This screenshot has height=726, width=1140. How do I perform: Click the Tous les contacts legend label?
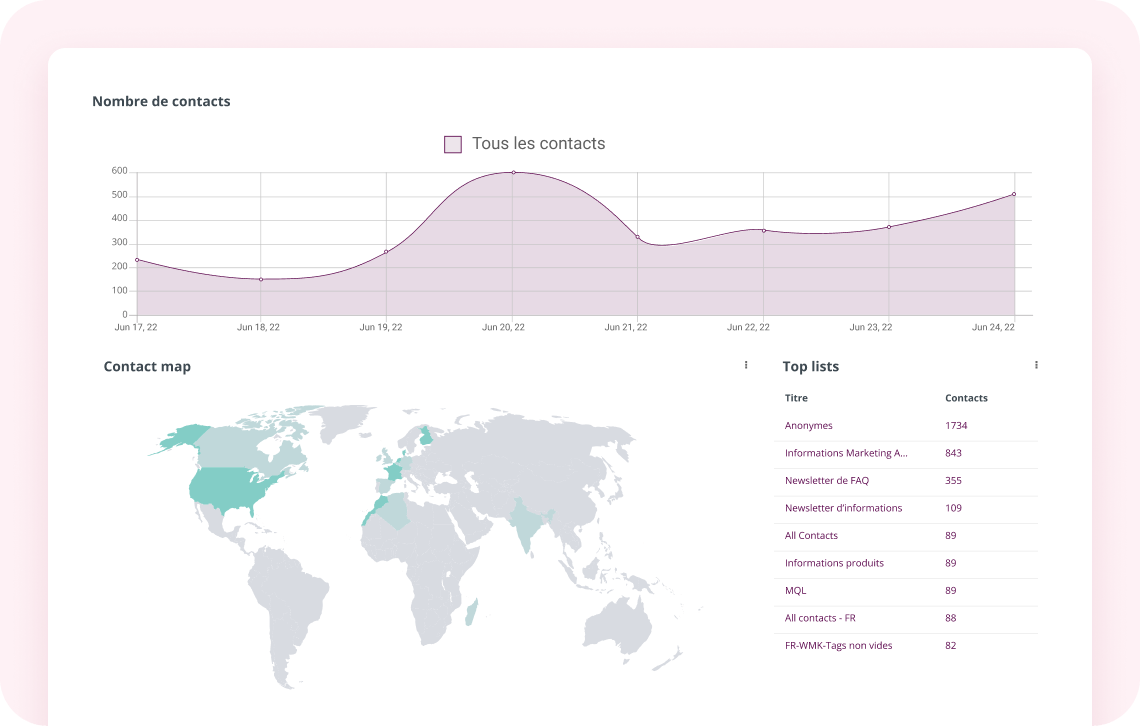click(538, 144)
